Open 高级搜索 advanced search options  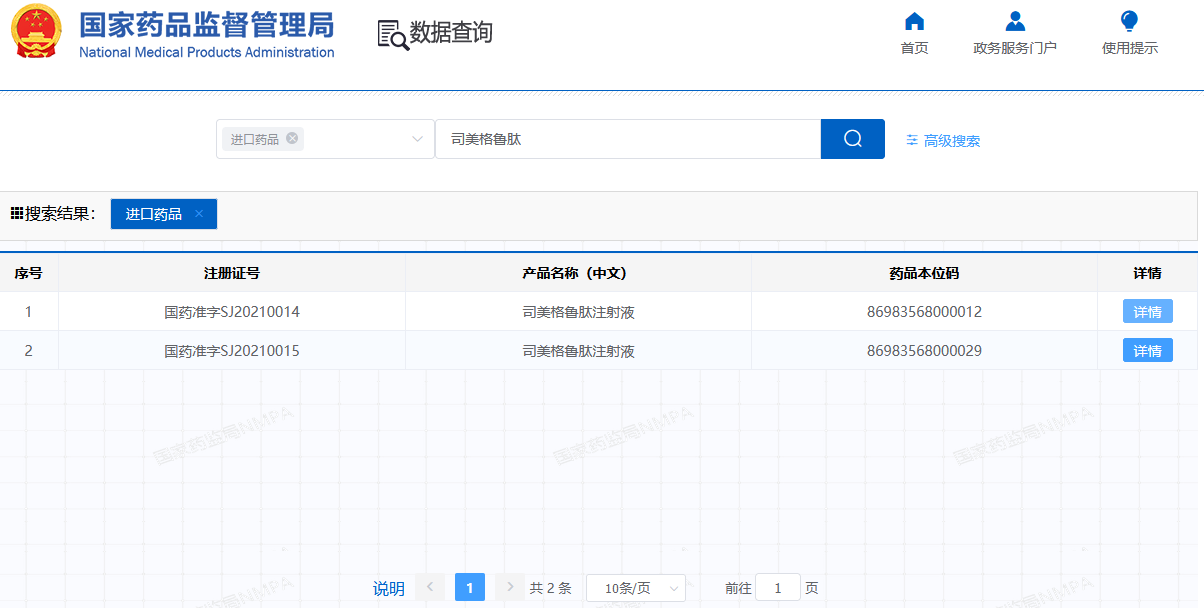coord(943,141)
